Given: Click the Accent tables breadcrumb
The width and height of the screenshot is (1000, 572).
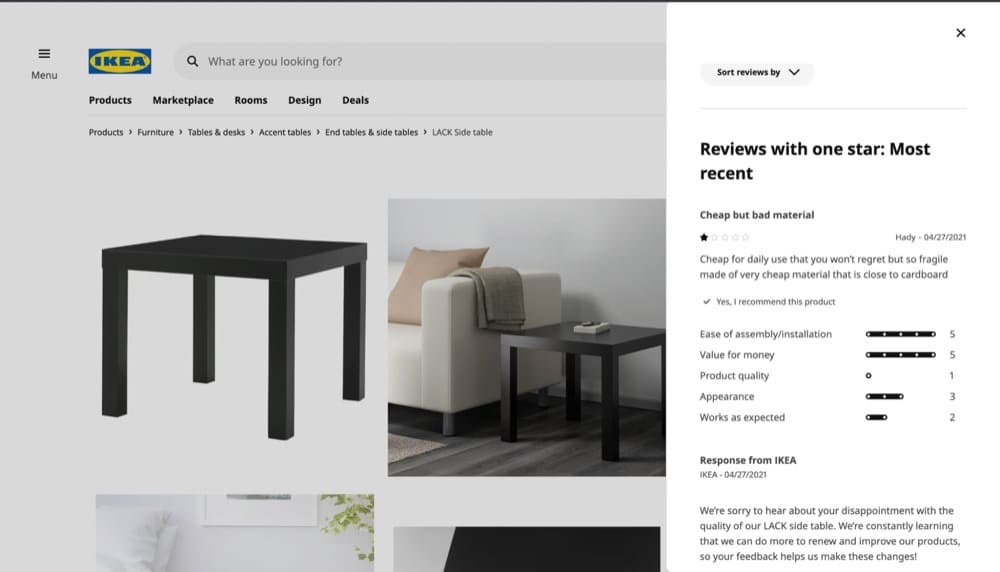Looking at the screenshot, I should [x=285, y=132].
